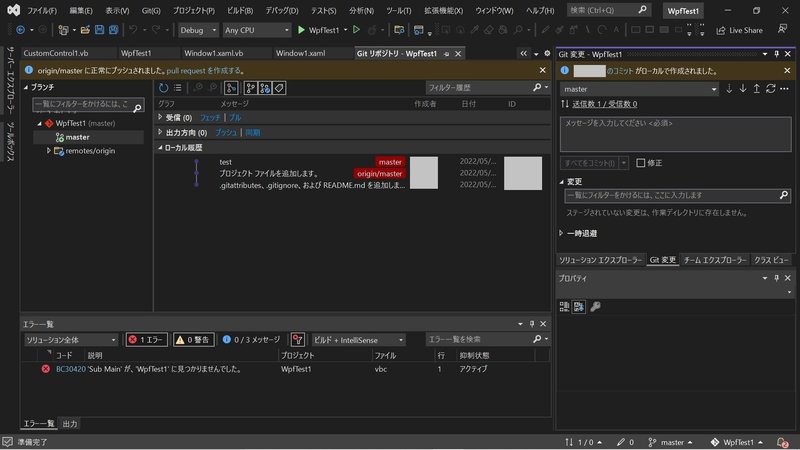
Task: Click the プッシュ push link
Action: coord(226,132)
